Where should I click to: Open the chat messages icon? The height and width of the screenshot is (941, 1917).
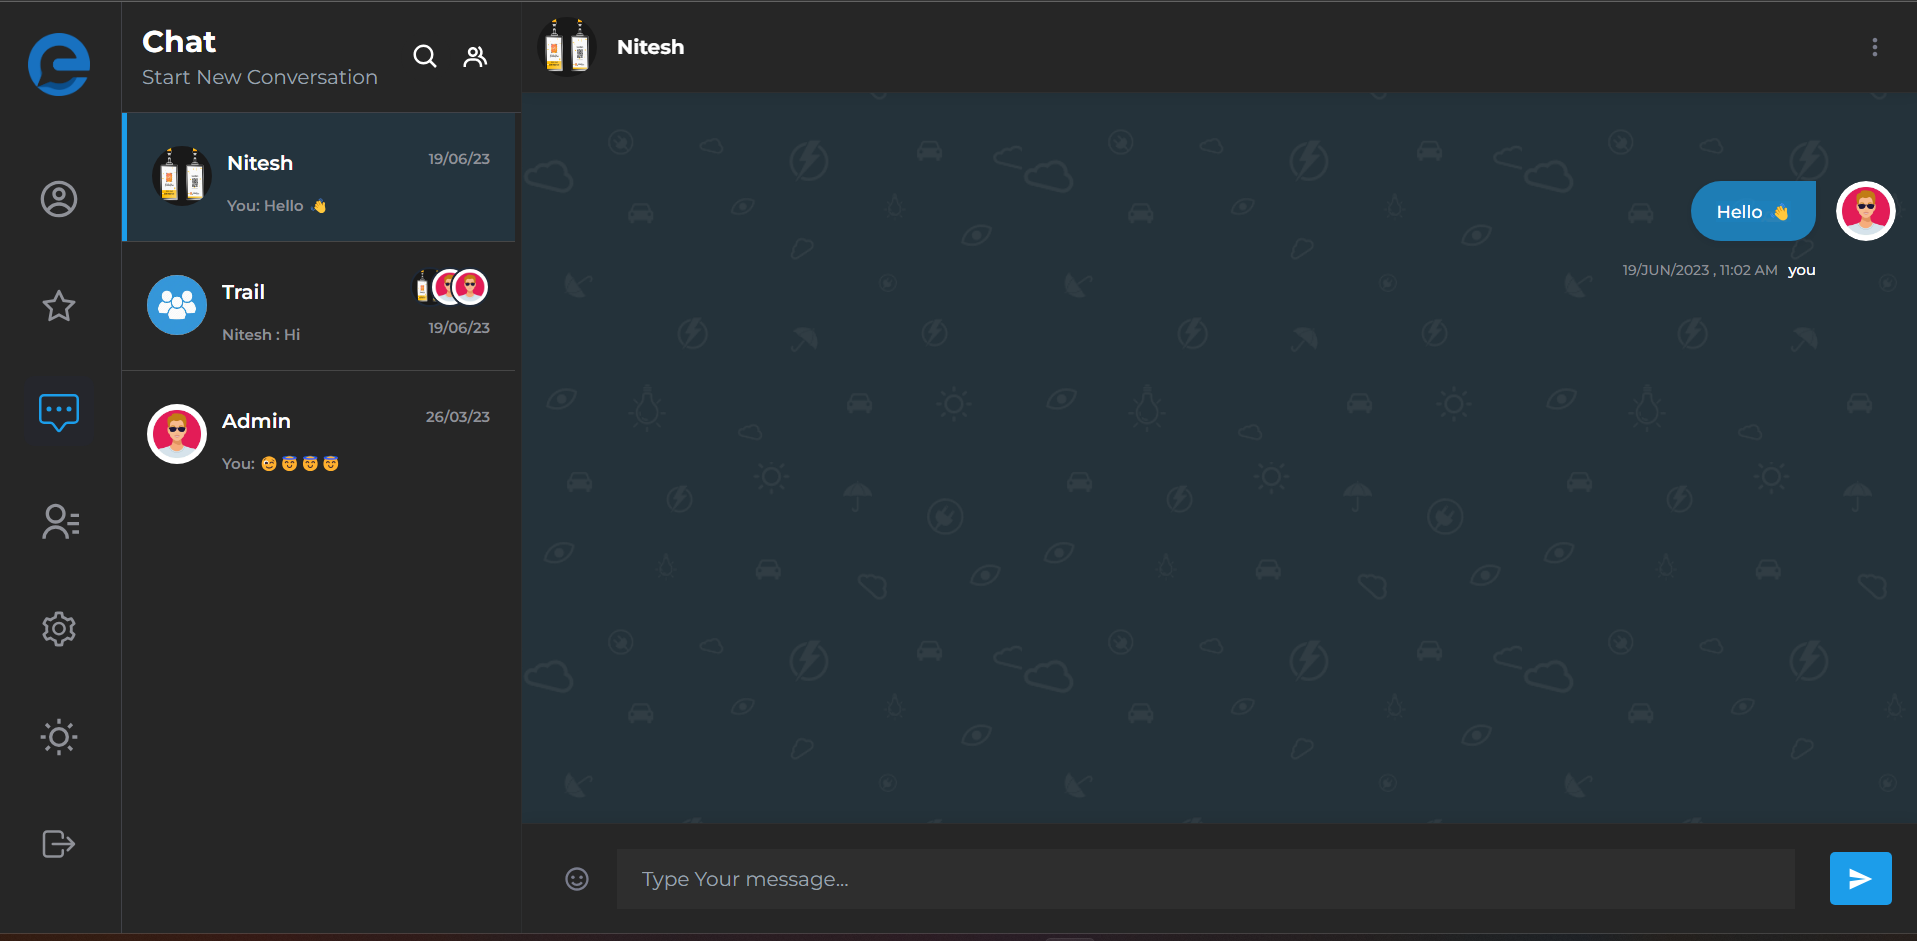point(58,411)
